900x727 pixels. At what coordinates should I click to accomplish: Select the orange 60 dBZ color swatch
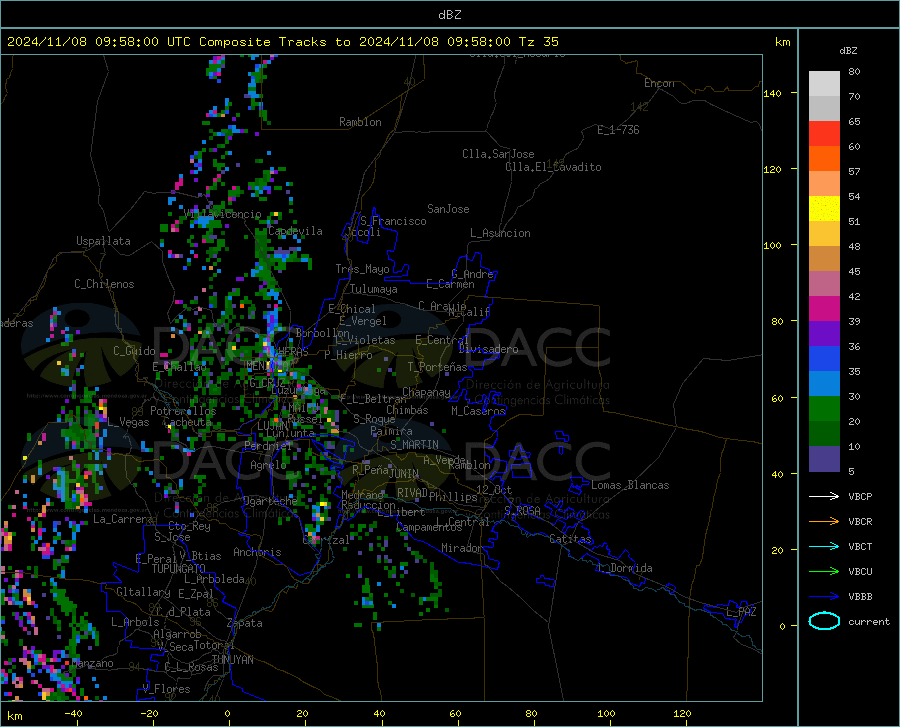(x=824, y=158)
